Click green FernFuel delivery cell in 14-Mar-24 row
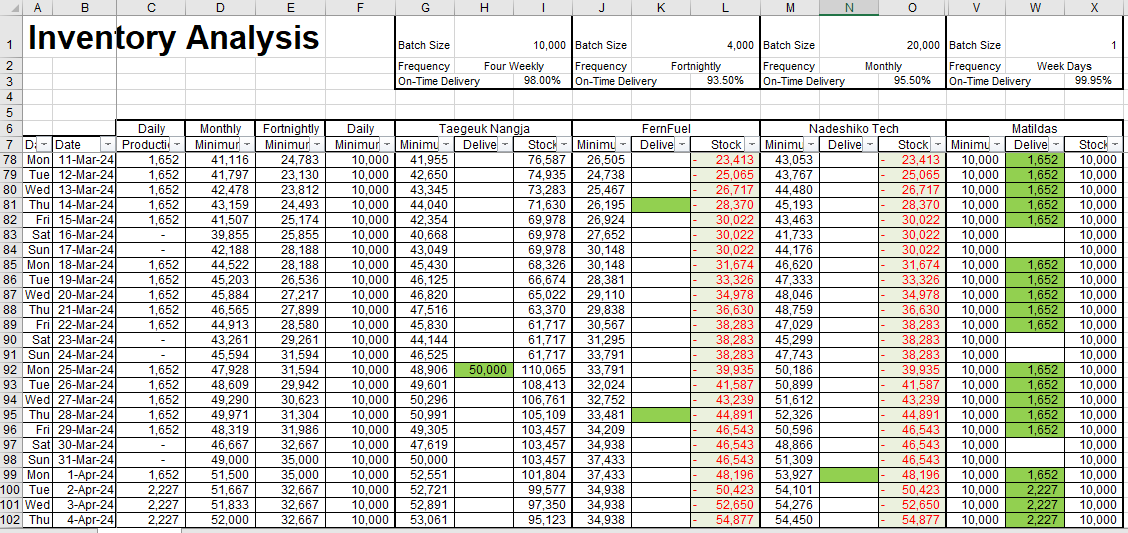 point(660,204)
